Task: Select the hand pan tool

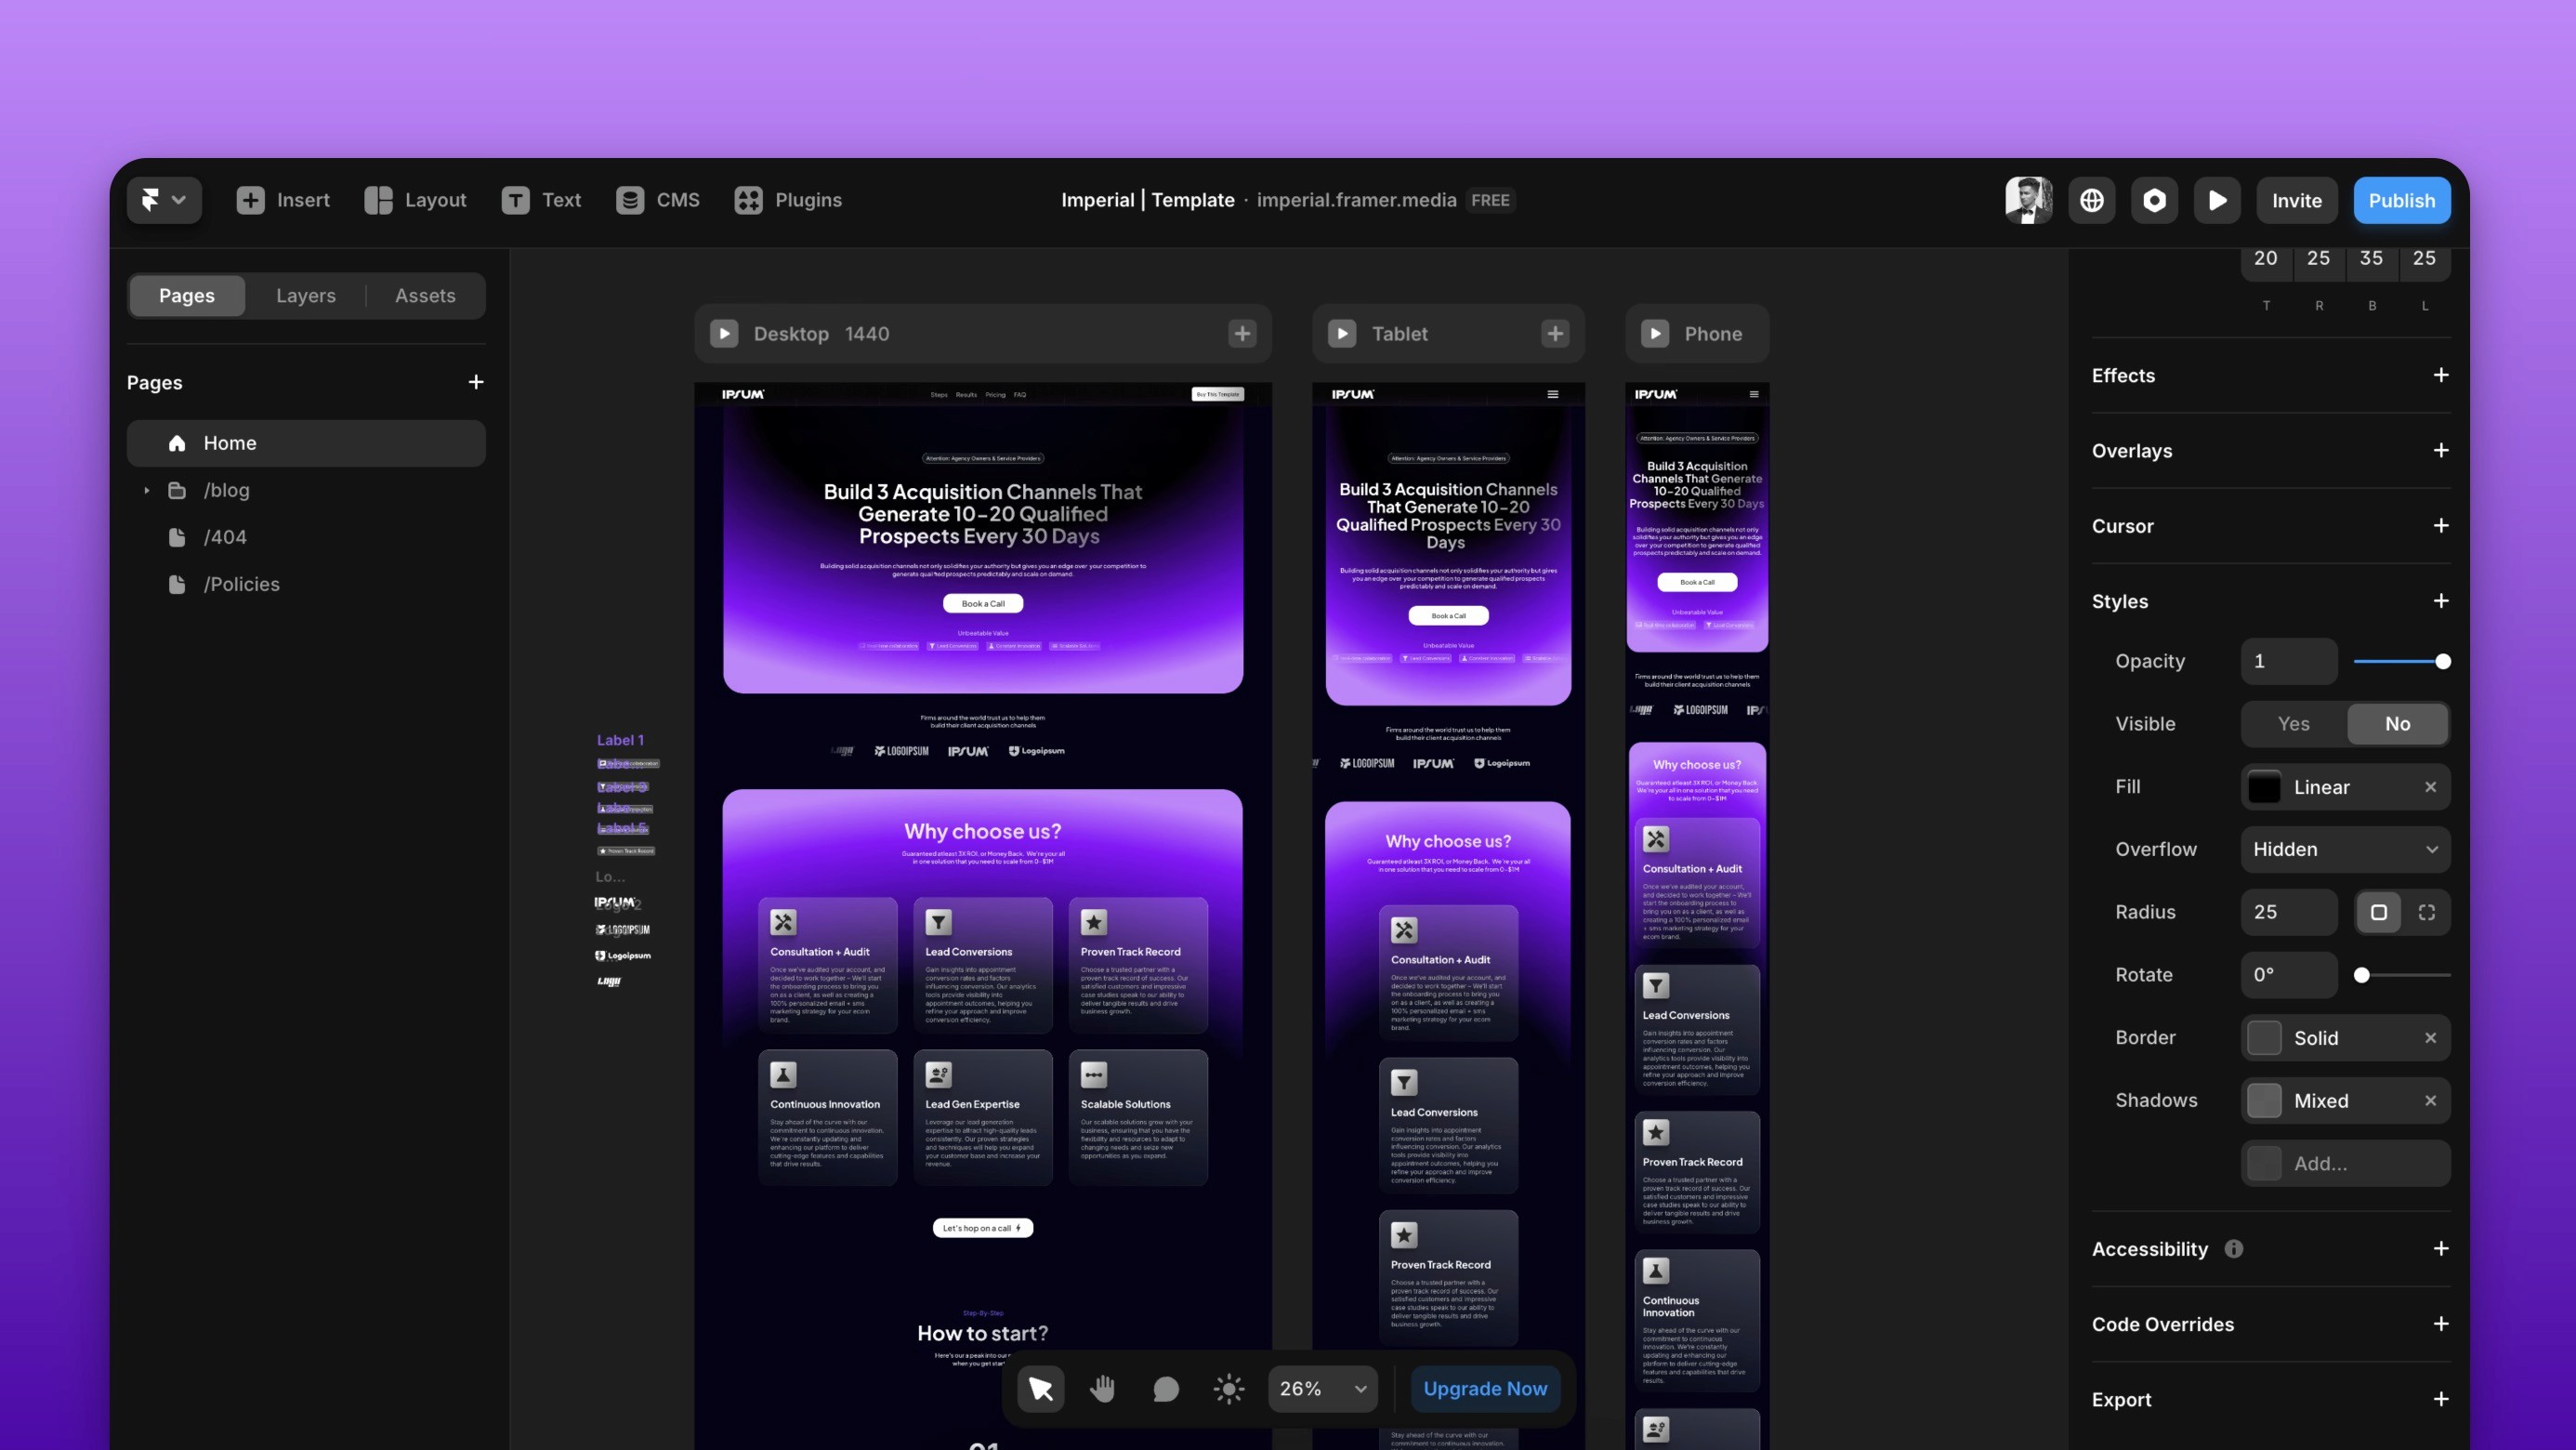Action: point(1102,1388)
